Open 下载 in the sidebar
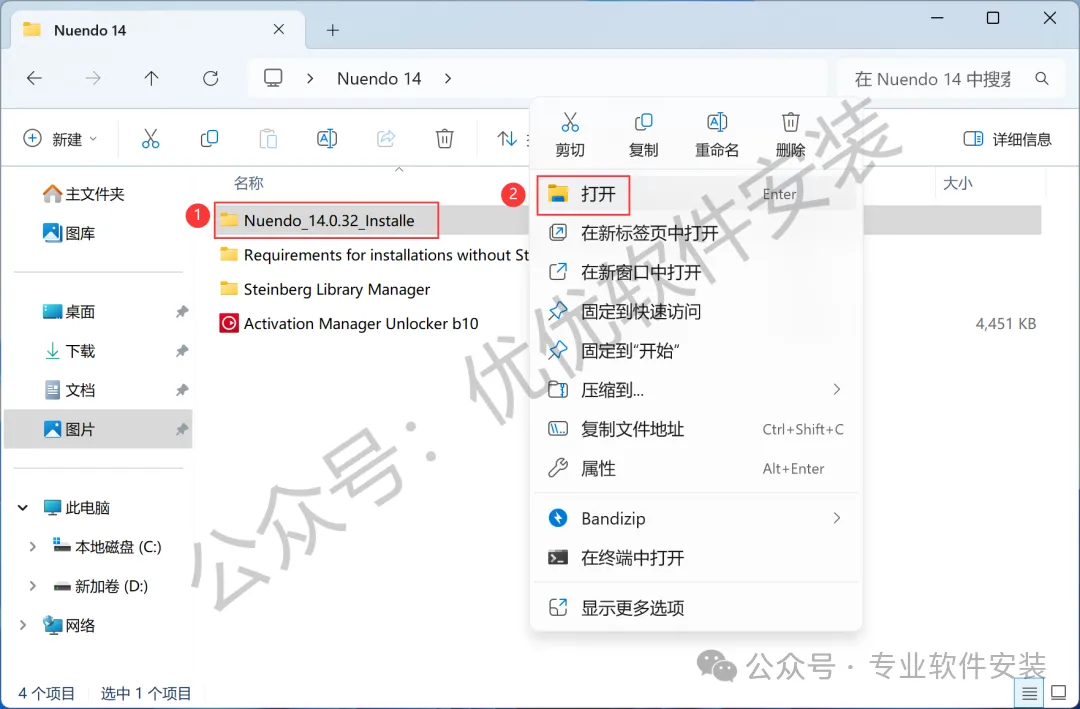Image resolution: width=1080 pixels, height=709 pixels. (x=69, y=351)
